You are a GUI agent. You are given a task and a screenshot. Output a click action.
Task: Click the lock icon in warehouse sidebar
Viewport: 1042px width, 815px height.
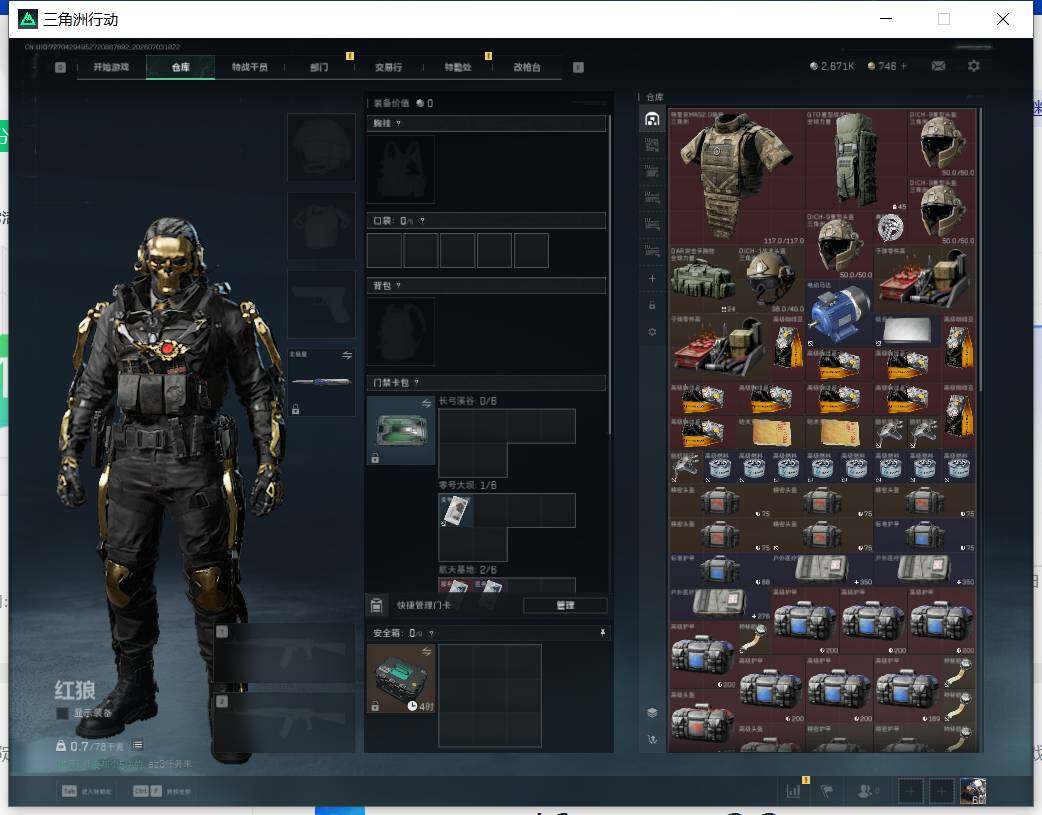(652, 305)
